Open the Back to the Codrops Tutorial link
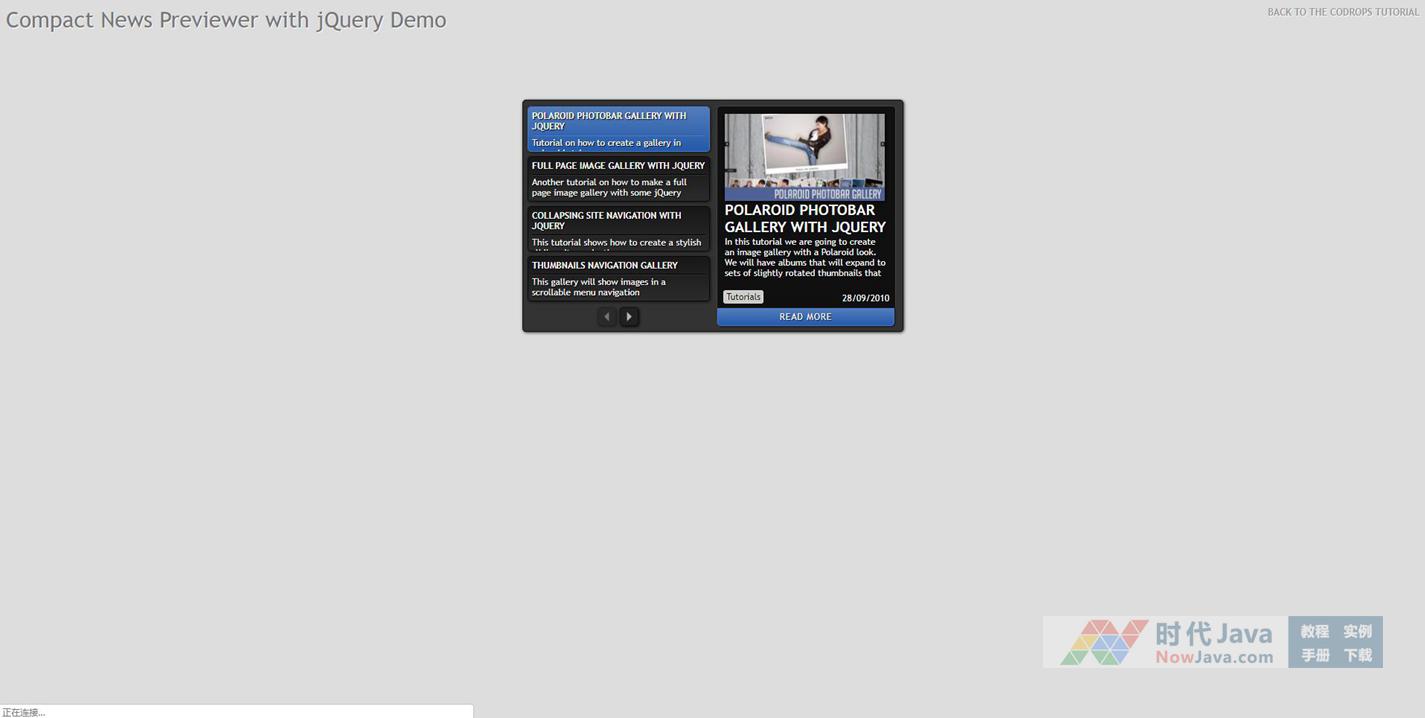The image size is (1425, 718). point(1342,12)
